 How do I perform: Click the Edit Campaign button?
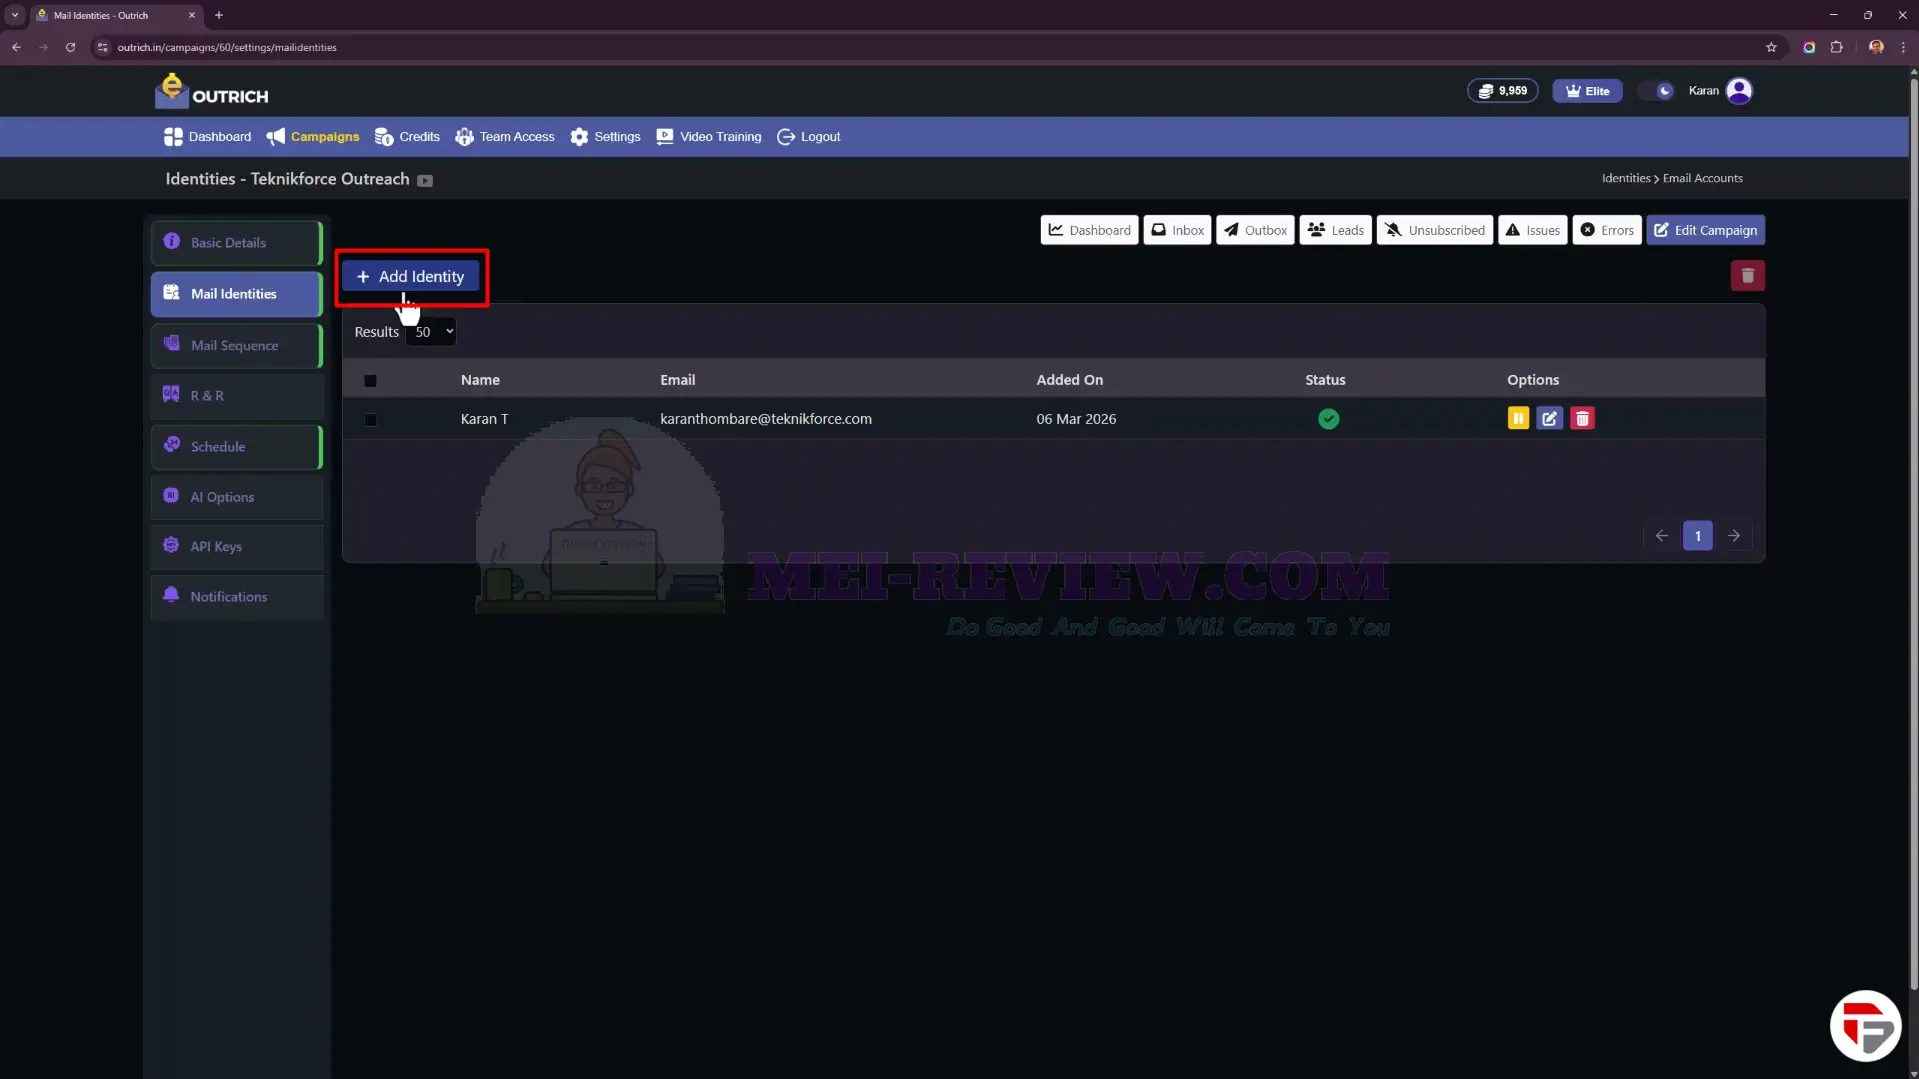pos(1705,230)
